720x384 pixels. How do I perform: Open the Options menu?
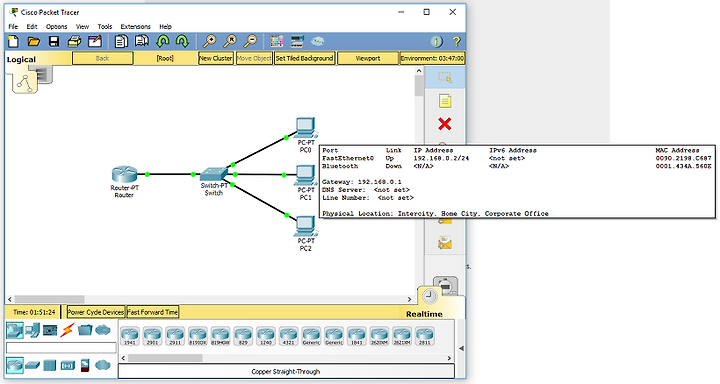click(x=56, y=27)
